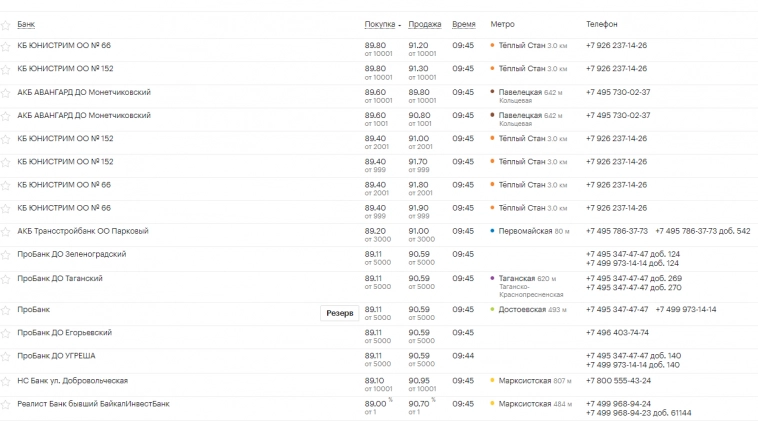Star the ПроБанк ДО Таганский row
This screenshot has height=421, width=758.
(5, 279)
